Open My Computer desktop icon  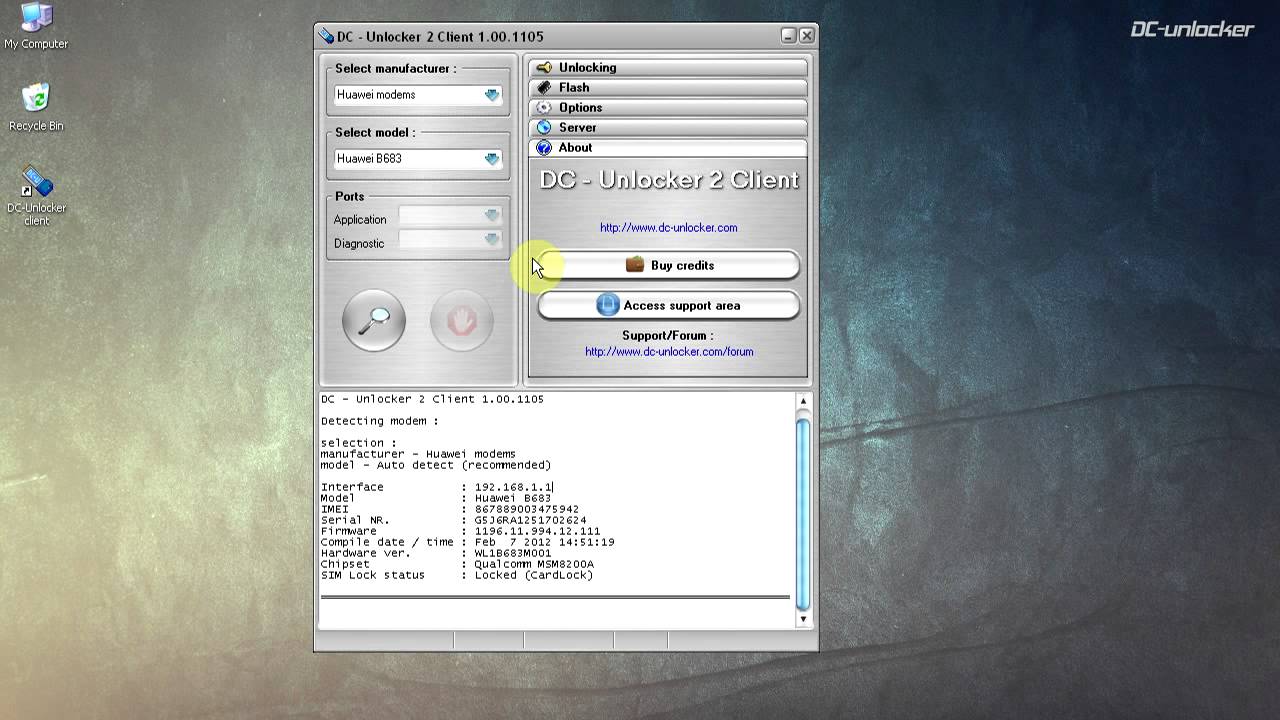36,27
